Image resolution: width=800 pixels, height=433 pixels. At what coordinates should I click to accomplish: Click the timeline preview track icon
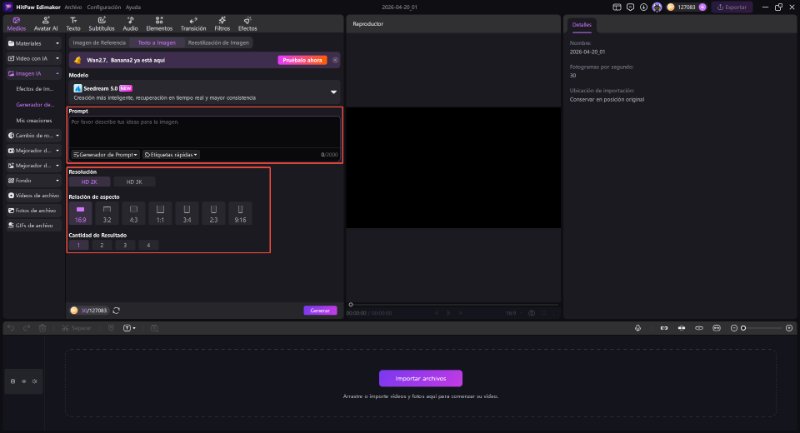pyautogui.click(x=716, y=328)
